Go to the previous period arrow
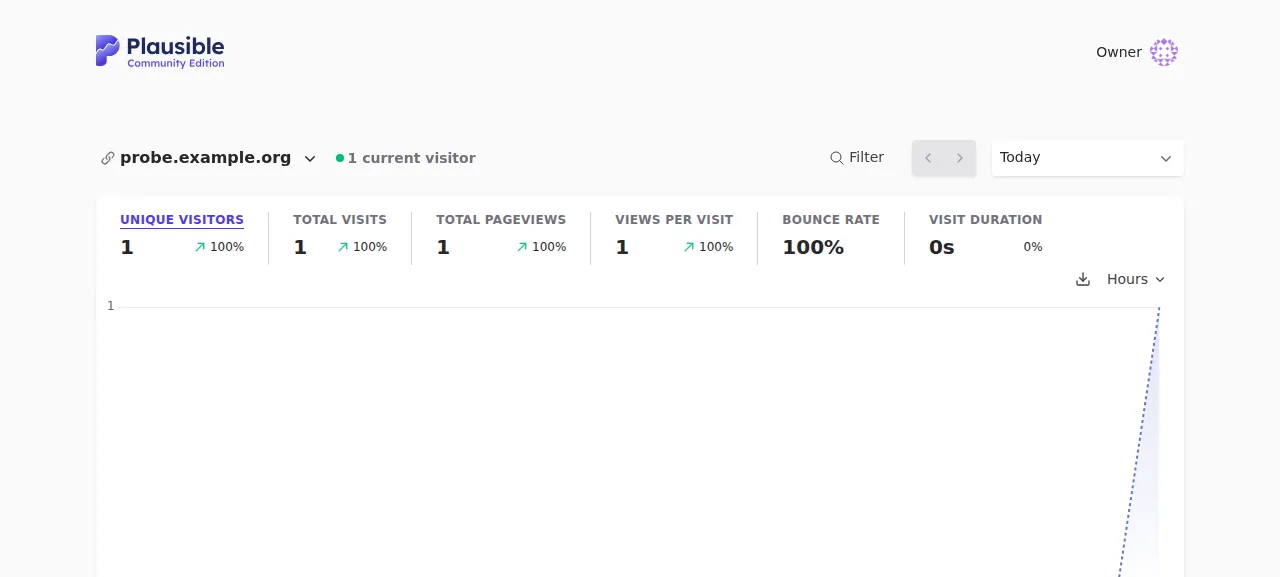1280x577 pixels. (928, 158)
